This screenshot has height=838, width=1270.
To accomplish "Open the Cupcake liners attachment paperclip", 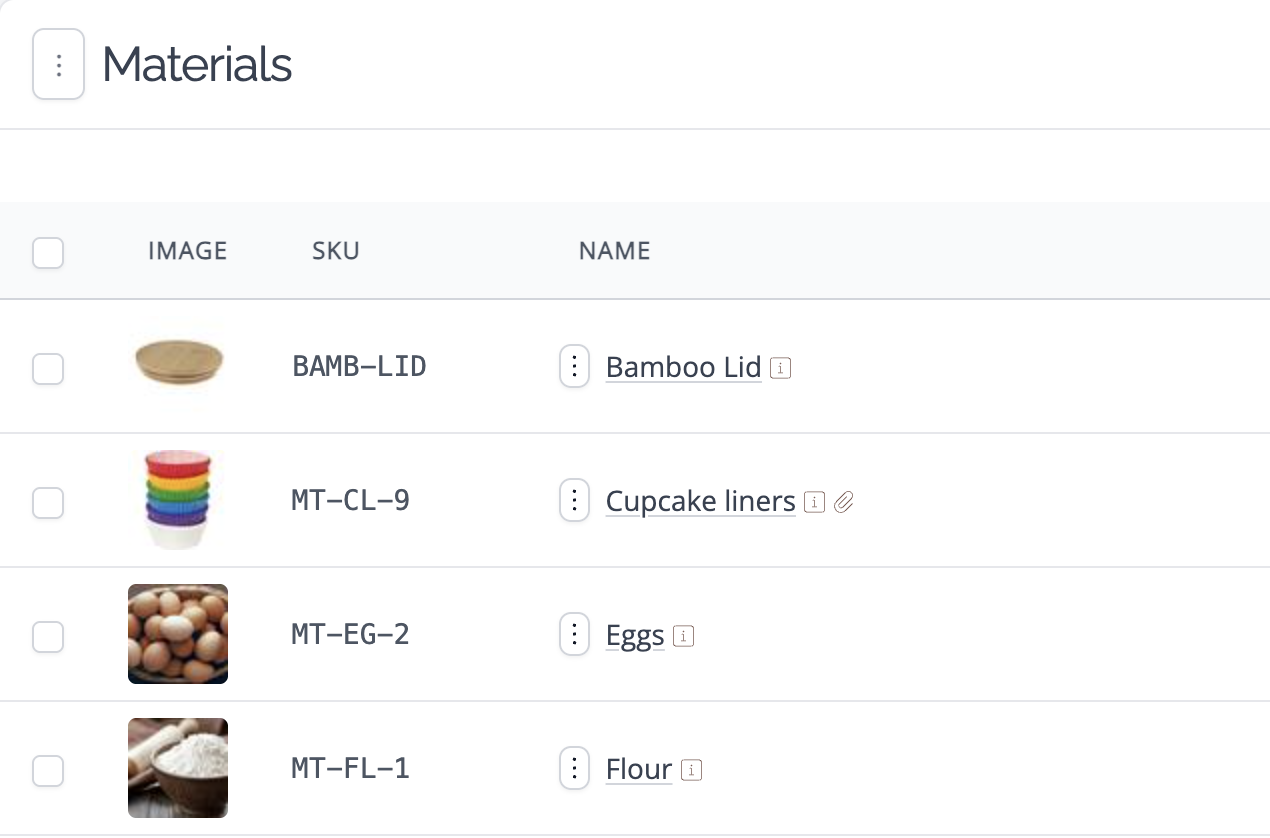I will coord(844,502).
